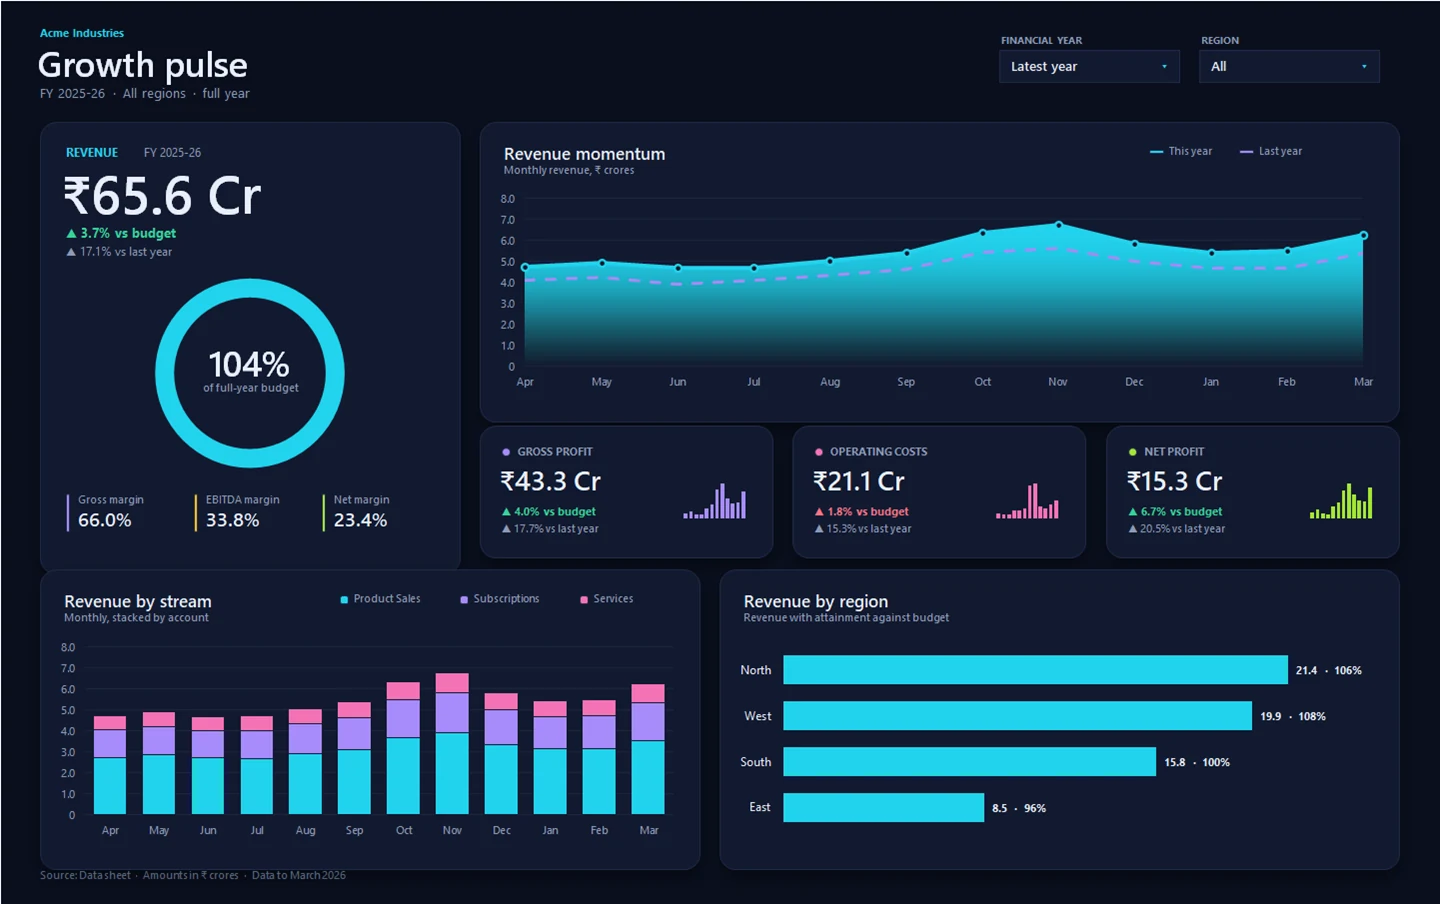The image size is (1440, 904).
Task: Click the Nov stacked bar in stream chart
Action: (x=452, y=744)
